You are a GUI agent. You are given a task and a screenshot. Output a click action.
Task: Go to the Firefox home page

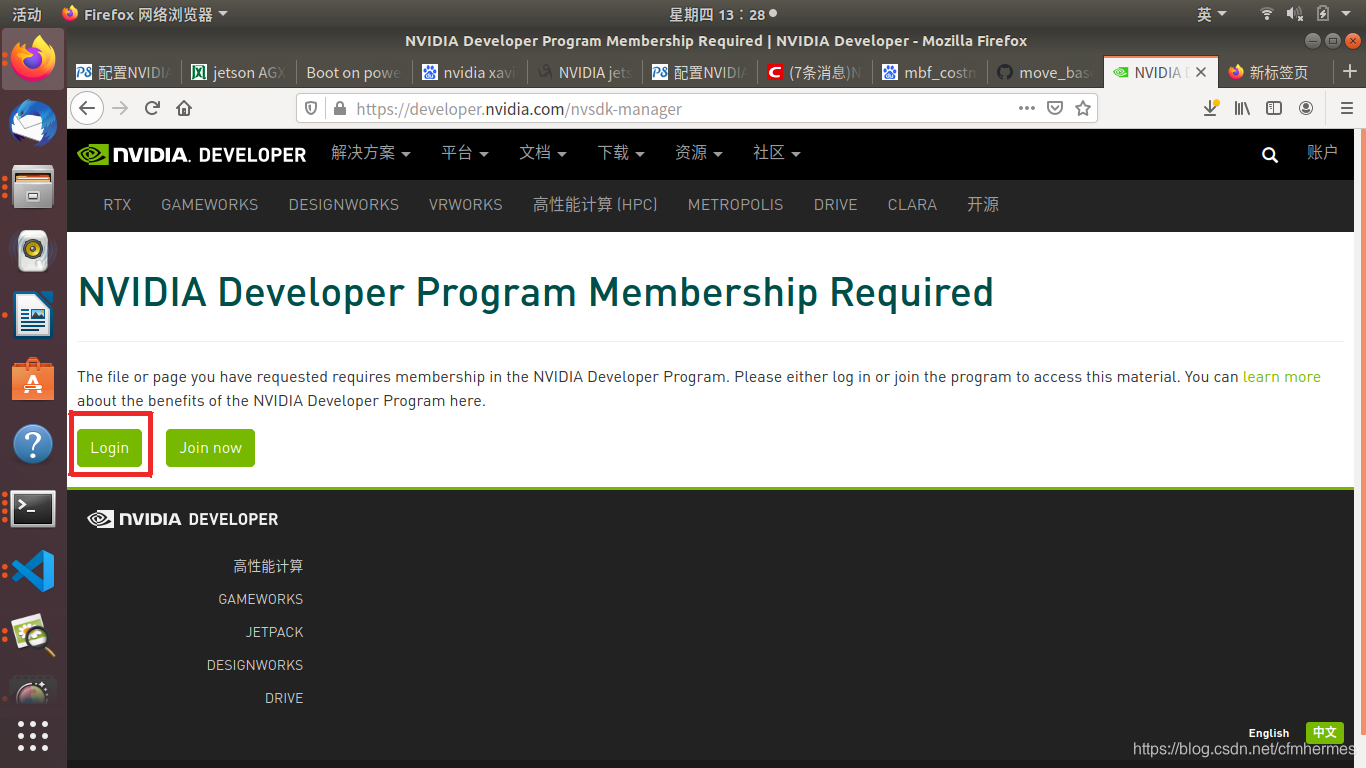pos(184,108)
